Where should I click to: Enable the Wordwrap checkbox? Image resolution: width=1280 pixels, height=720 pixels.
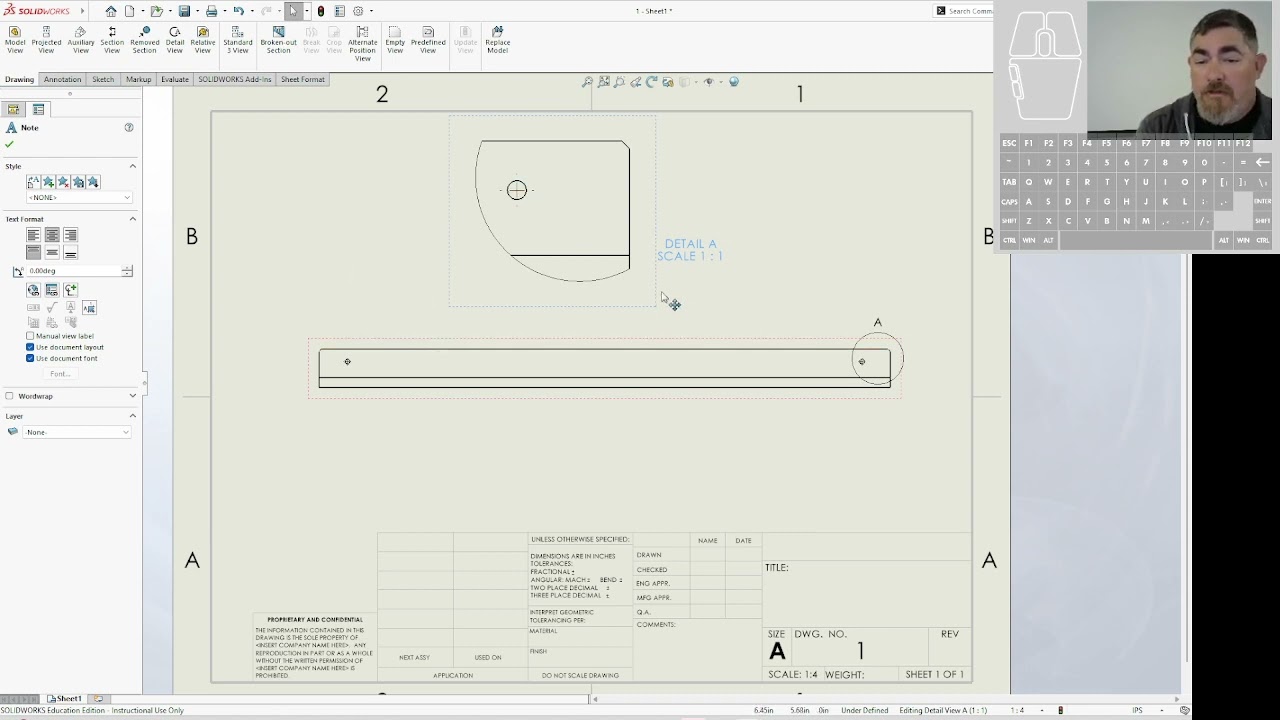pos(10,396)
